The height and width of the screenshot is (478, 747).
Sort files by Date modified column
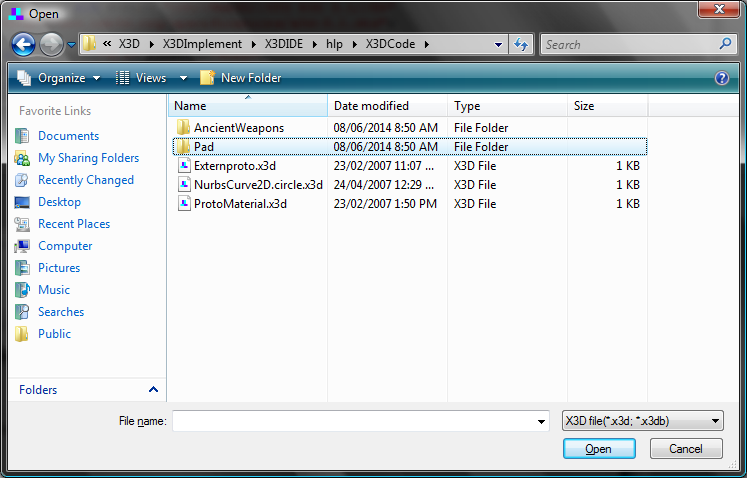371,106
